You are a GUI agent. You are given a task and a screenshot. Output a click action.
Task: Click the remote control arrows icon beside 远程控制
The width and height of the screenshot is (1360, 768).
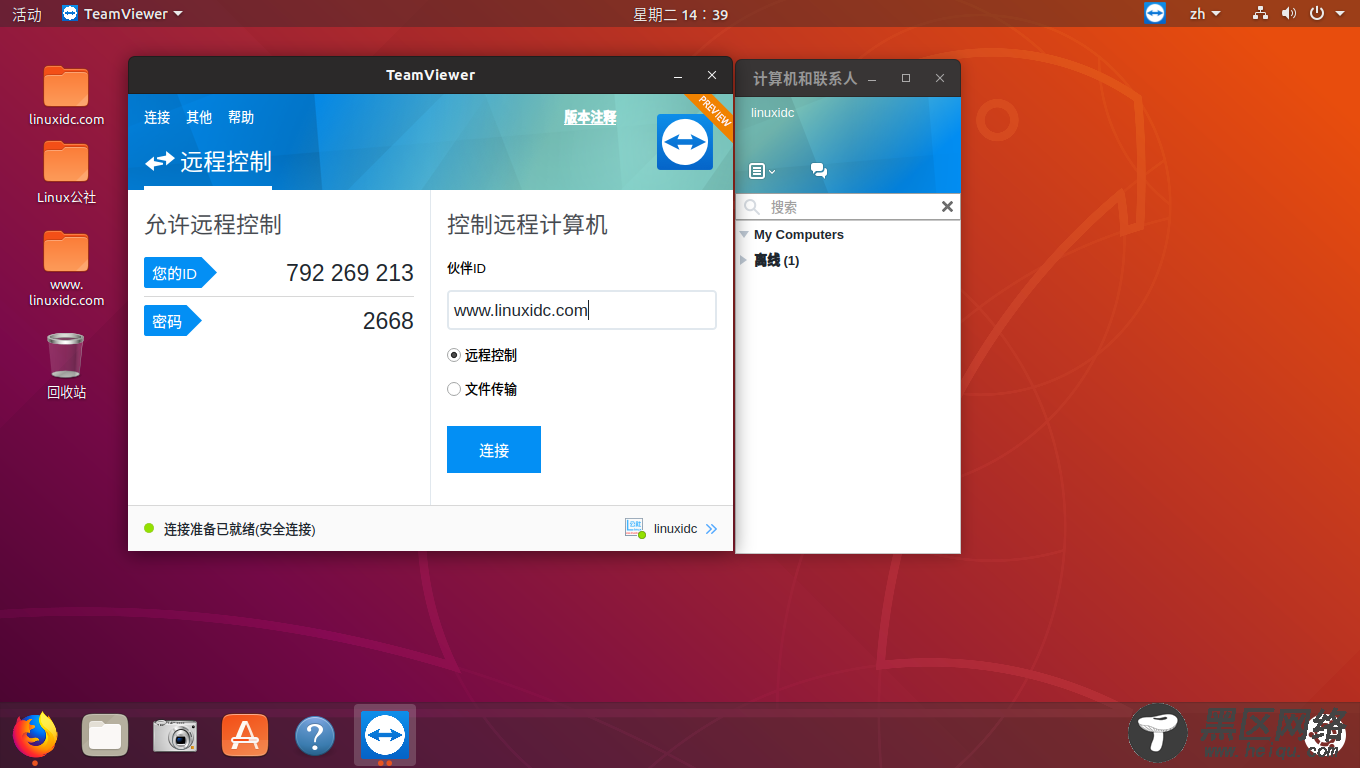pyautogui.click(x=160, y=162)
